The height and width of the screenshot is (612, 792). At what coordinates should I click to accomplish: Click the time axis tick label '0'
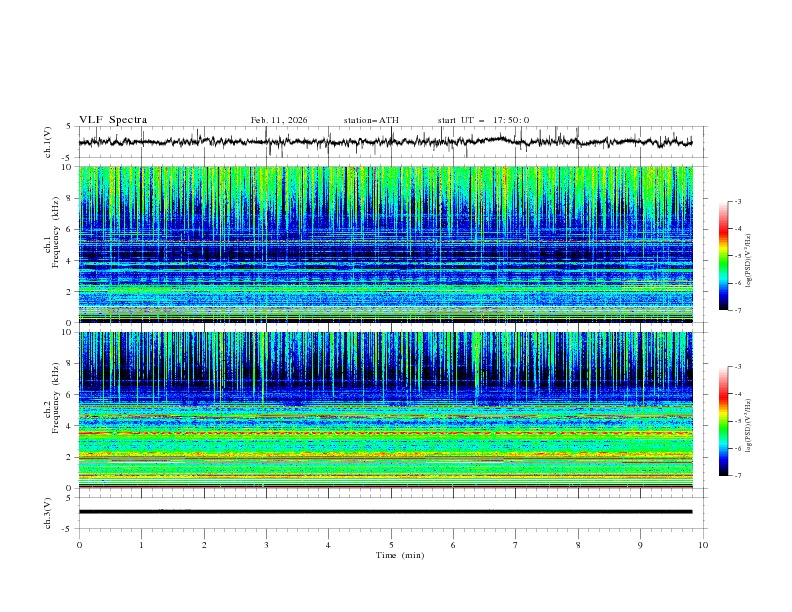79,545
